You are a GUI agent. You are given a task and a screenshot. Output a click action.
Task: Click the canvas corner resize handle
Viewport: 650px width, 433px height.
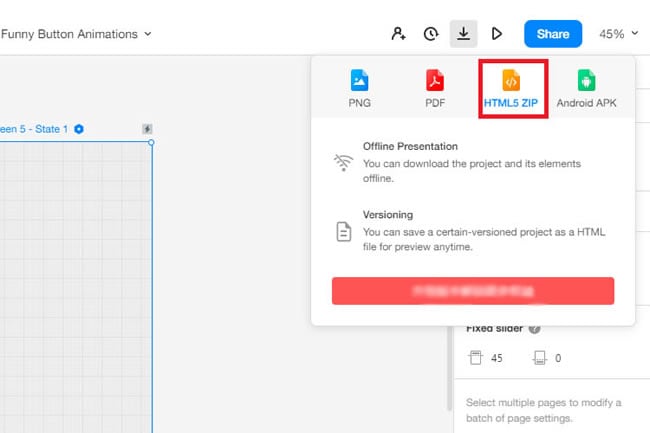pos(151,143)
